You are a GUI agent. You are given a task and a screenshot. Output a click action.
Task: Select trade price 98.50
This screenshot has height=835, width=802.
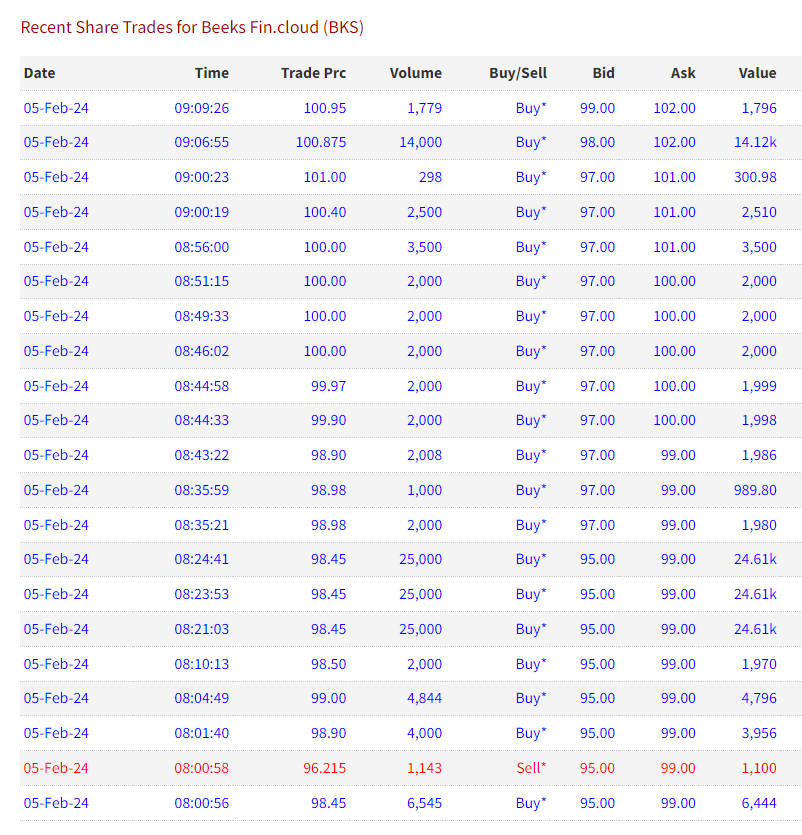329,664
